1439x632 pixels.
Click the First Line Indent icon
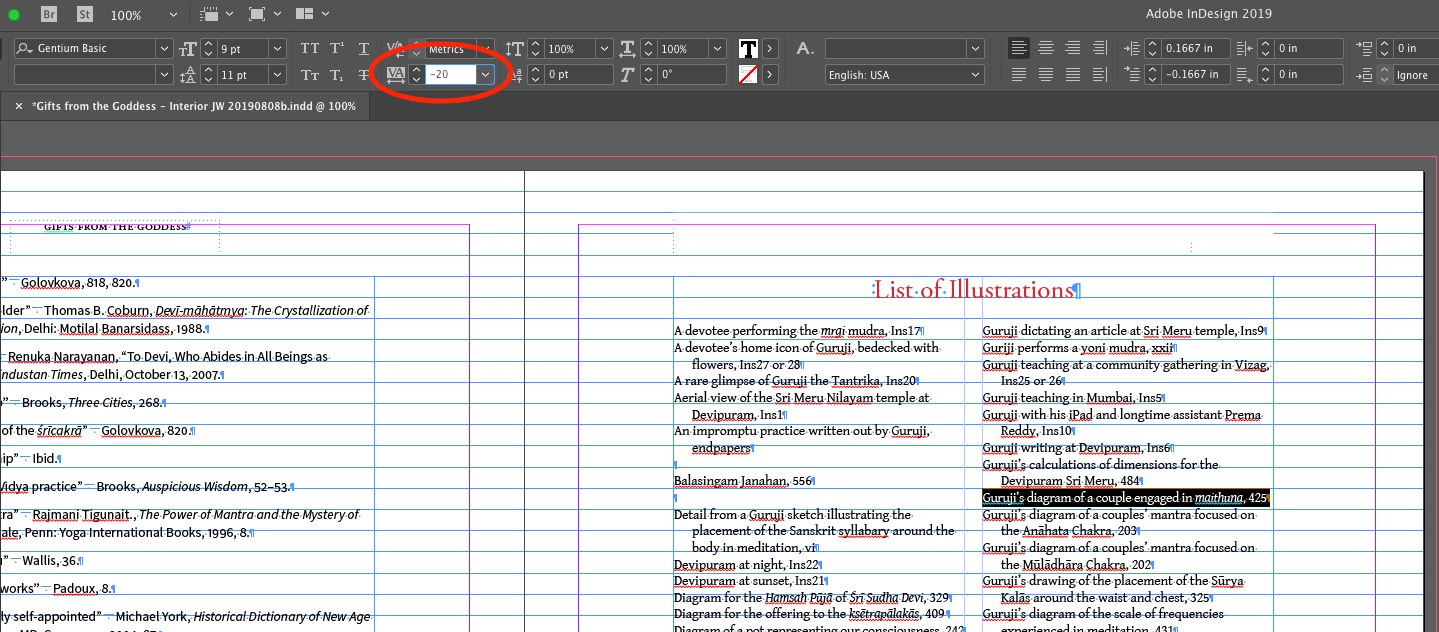pyautogui.click(x=1132, y=75)
